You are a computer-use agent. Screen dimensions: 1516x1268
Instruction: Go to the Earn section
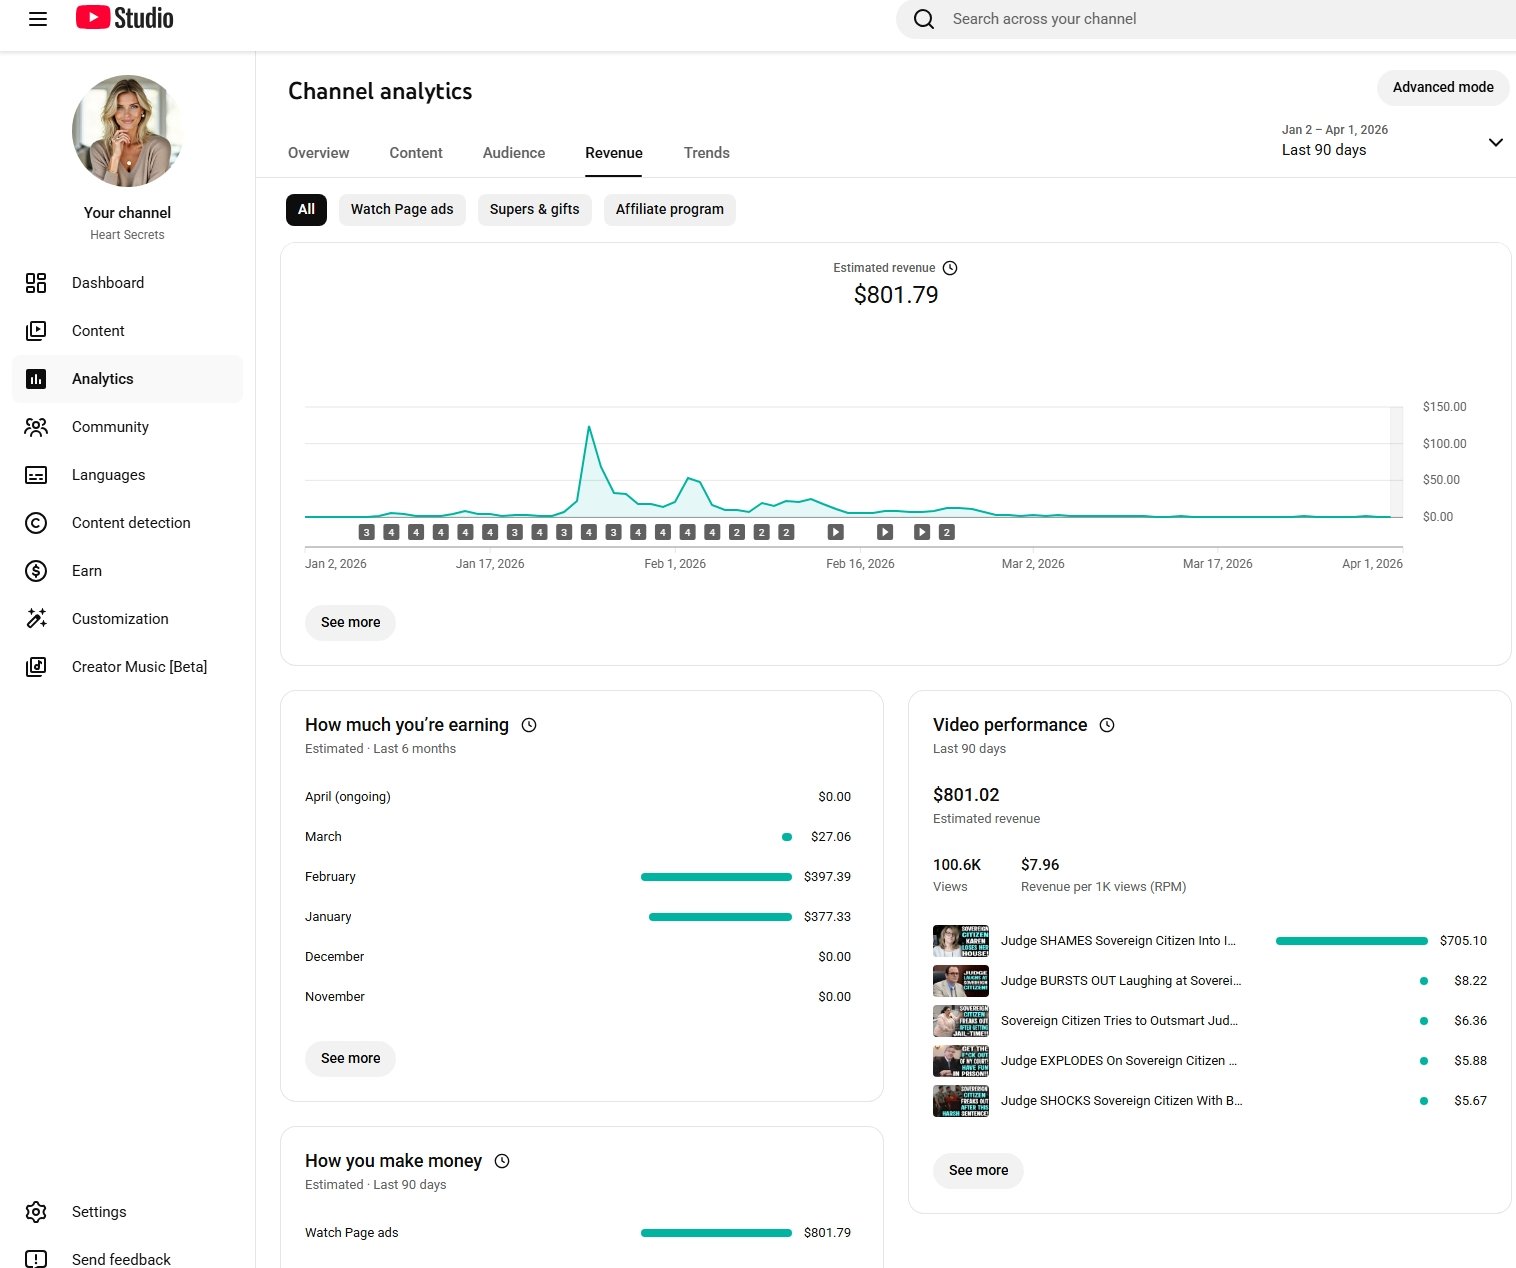(x=87, y=571)
